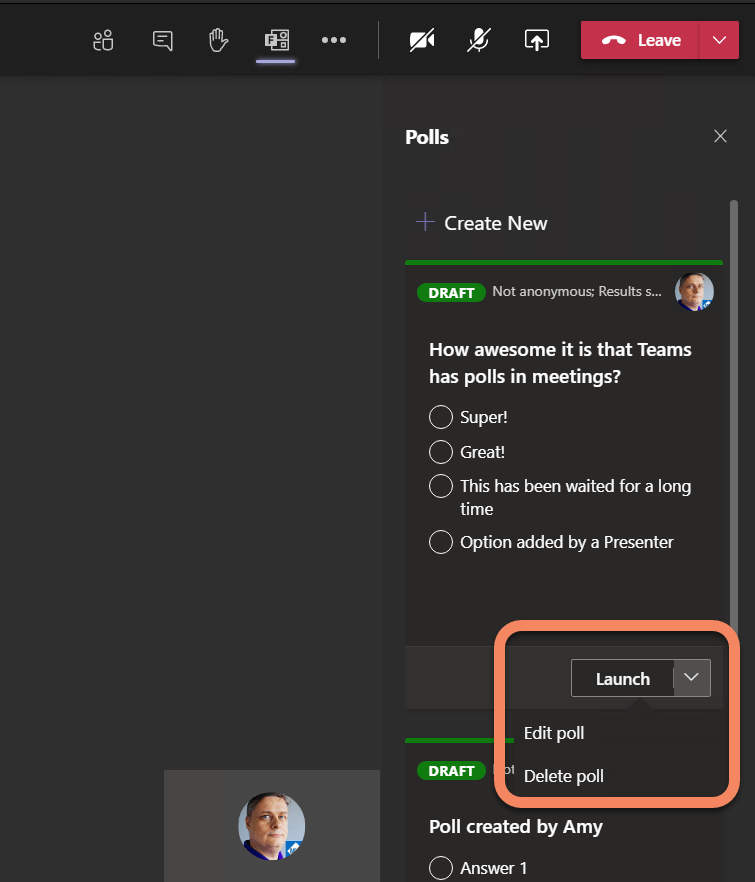
Task: Choose the 'Great!' poll answer
Action: coord(441,452)
